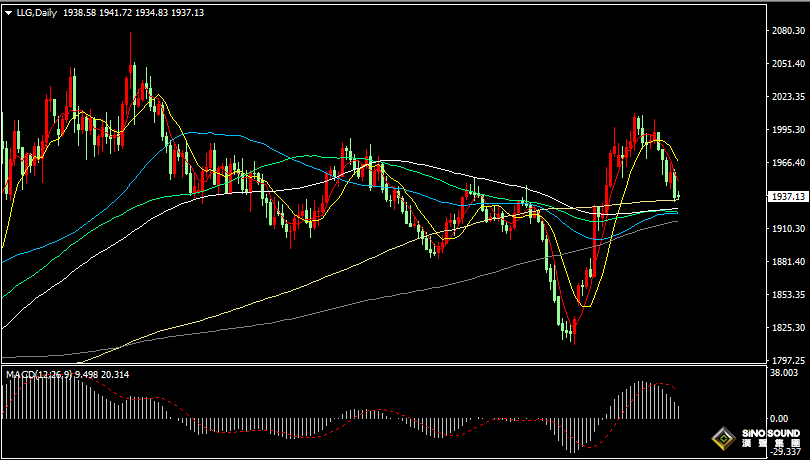Image resolution: width=810 pixels, height=460 pixels.
Task: Click the 1995.30 price axis label
Action: coord(790,129)
